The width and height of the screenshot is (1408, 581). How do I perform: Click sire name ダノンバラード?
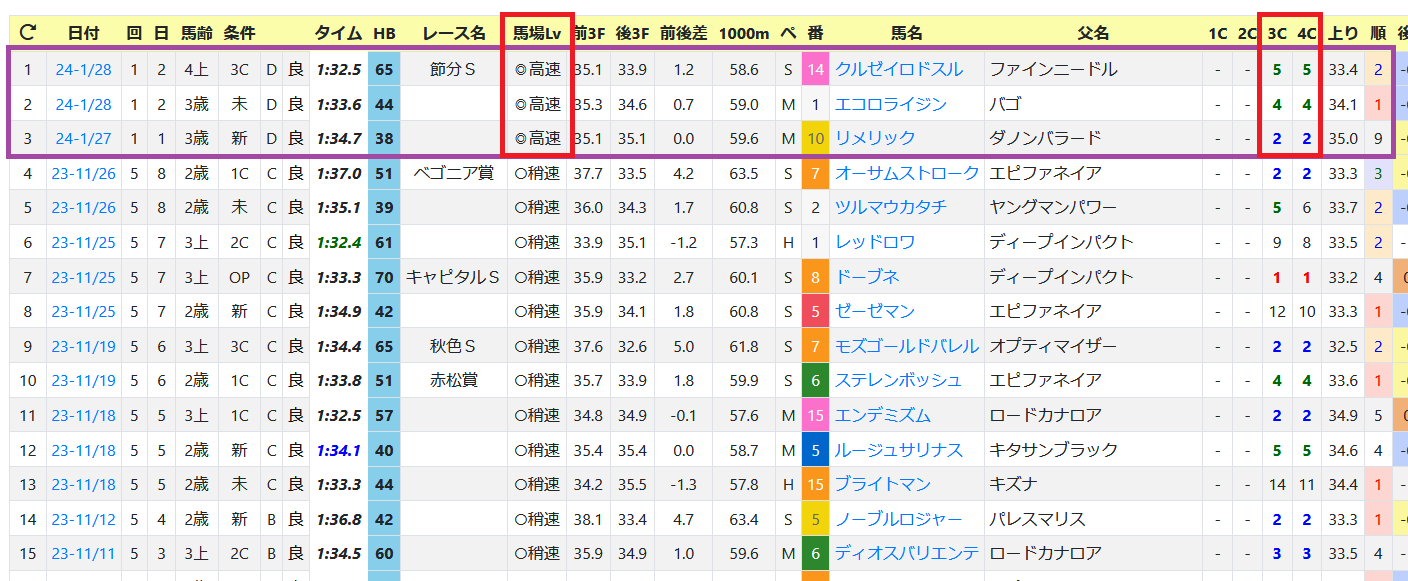click(x=1045, y=138)
